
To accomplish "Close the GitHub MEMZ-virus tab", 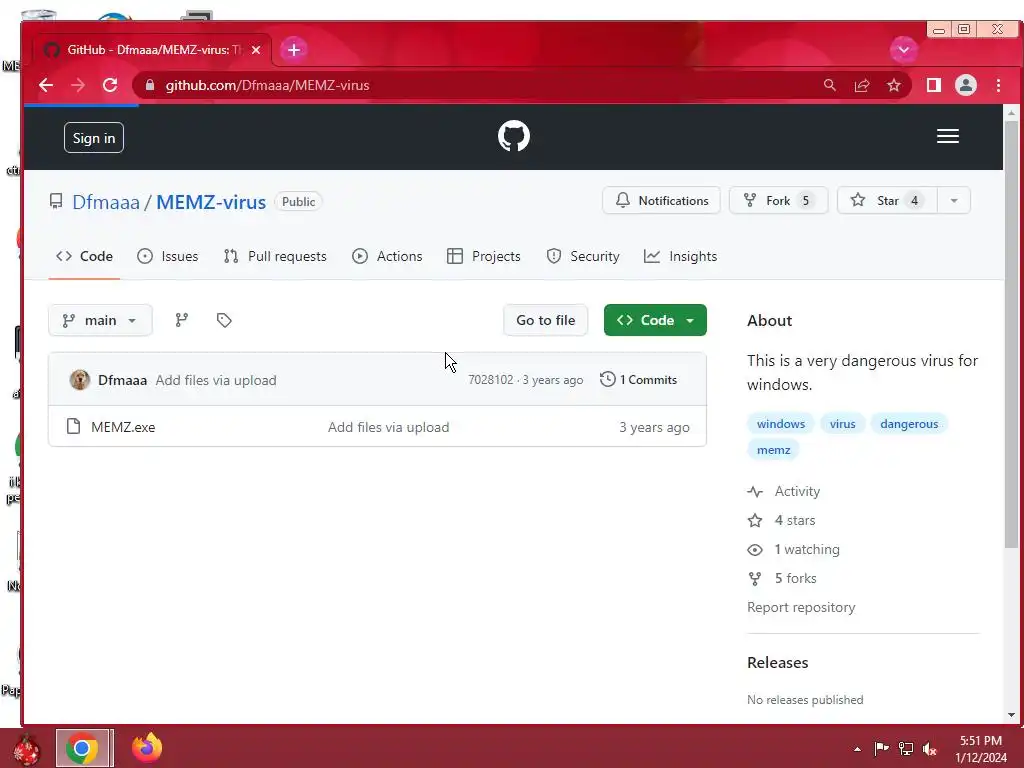I will (256, 50).
